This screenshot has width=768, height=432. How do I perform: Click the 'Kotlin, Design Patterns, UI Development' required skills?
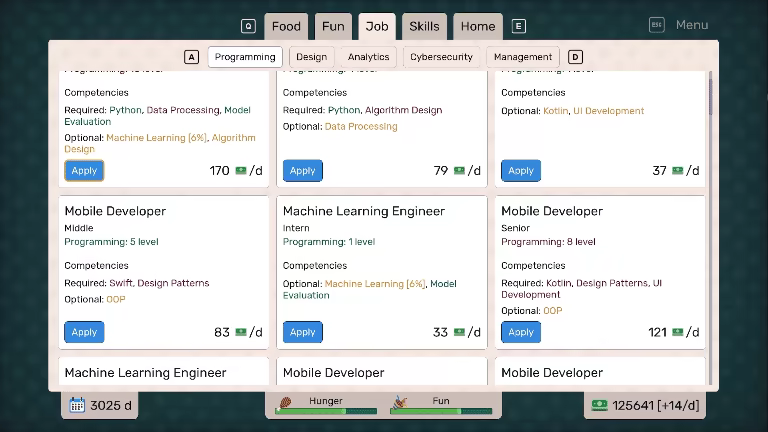[581, 289]
